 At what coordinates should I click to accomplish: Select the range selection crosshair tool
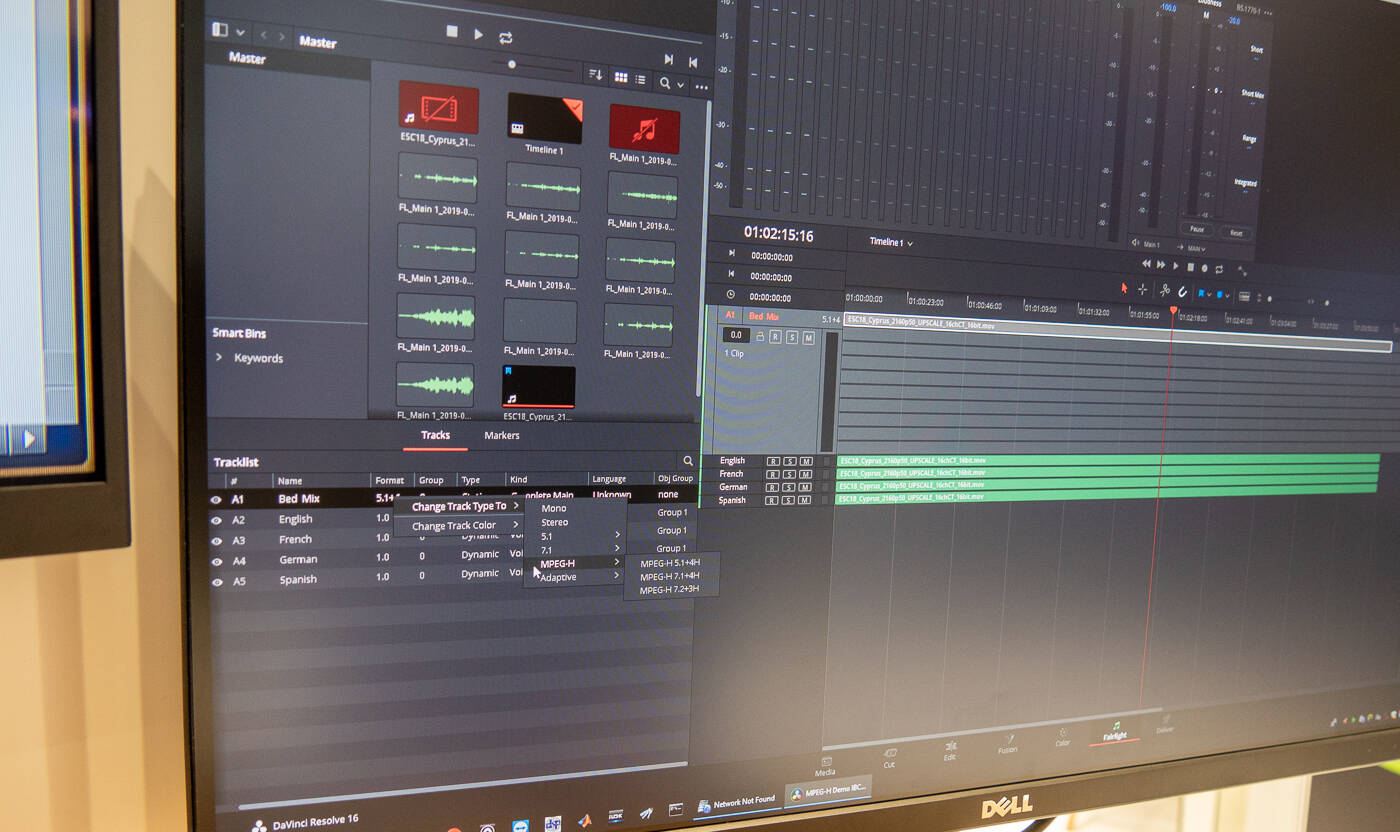click(1143, 289)
